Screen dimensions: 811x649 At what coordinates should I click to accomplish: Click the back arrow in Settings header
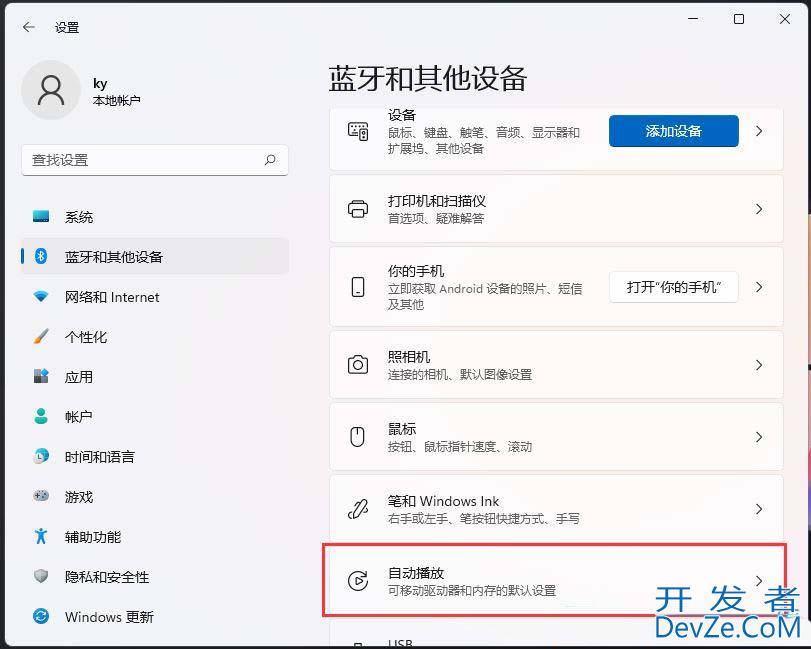(x=29, y=27)
